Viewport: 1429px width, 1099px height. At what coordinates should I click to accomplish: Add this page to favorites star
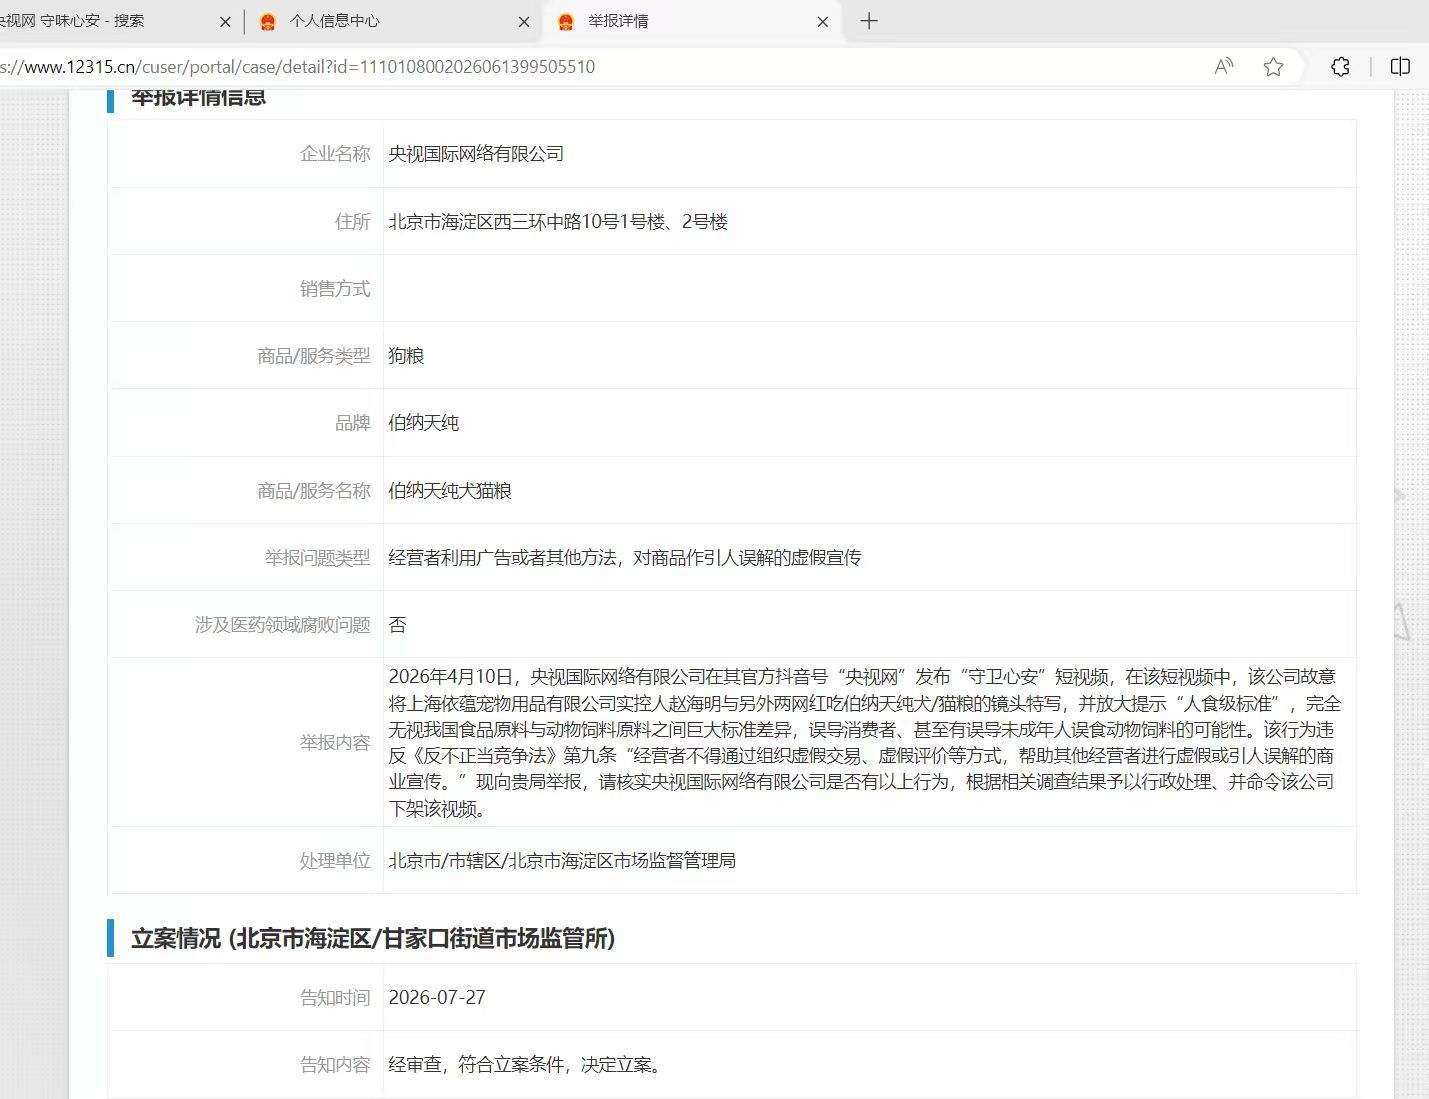click(1273, 67)
